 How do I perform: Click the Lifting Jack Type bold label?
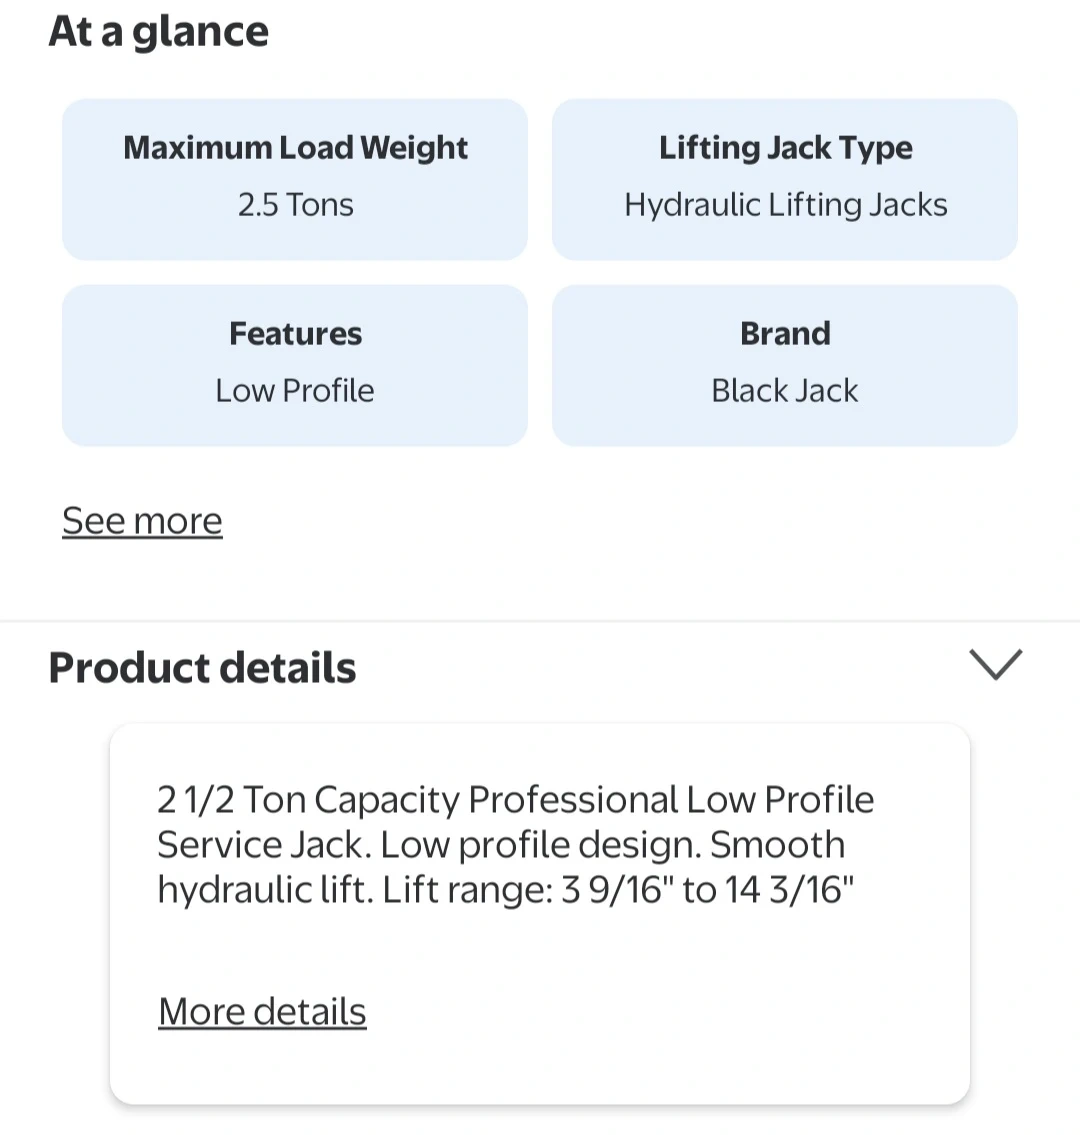click(x=785, y=148)
